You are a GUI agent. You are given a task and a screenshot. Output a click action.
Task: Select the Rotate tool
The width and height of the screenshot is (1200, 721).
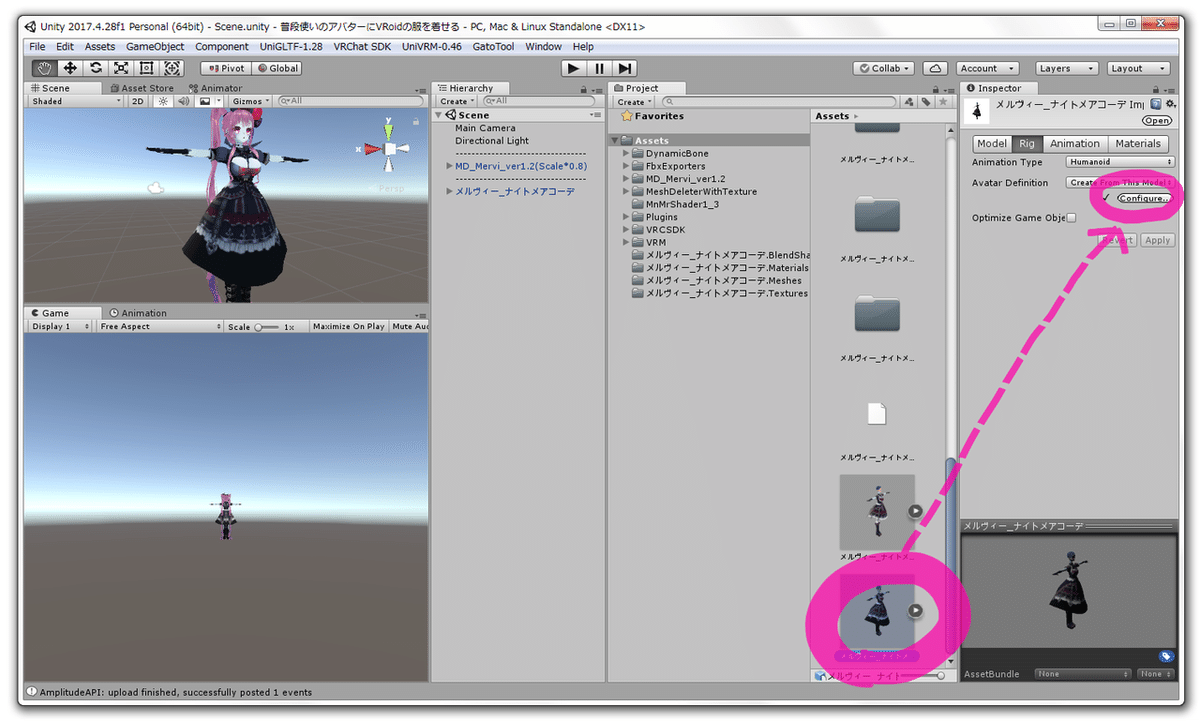(x=96, y=68)
